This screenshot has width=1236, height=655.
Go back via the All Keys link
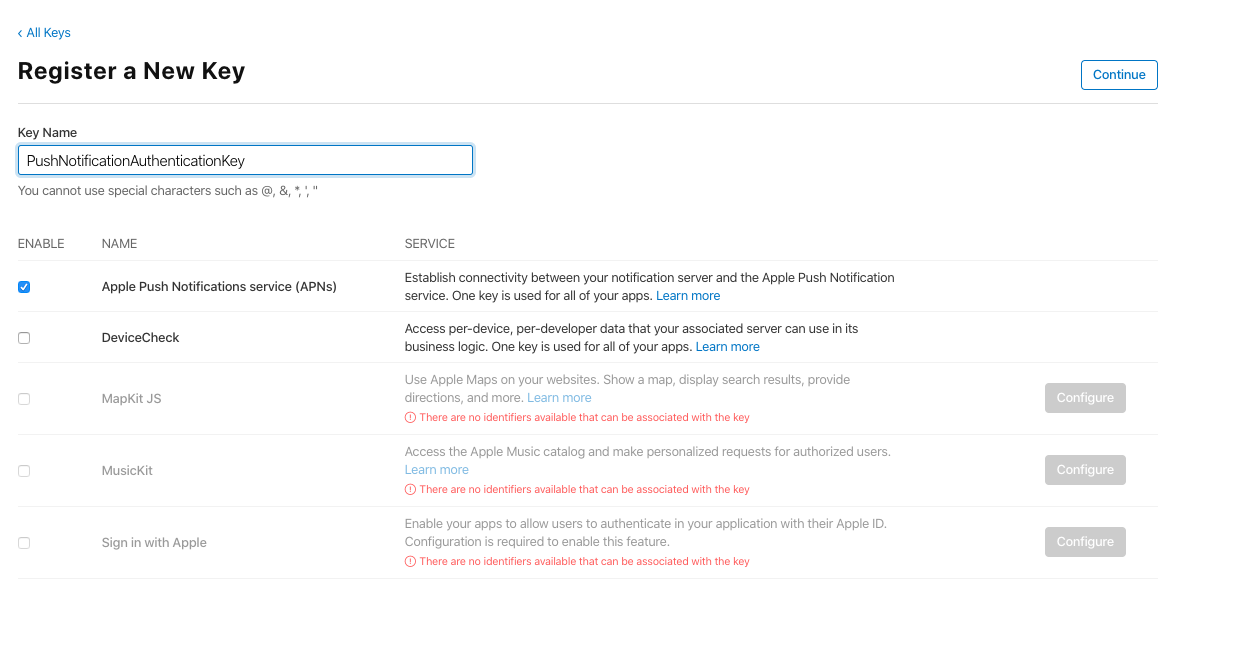point(45,33)
